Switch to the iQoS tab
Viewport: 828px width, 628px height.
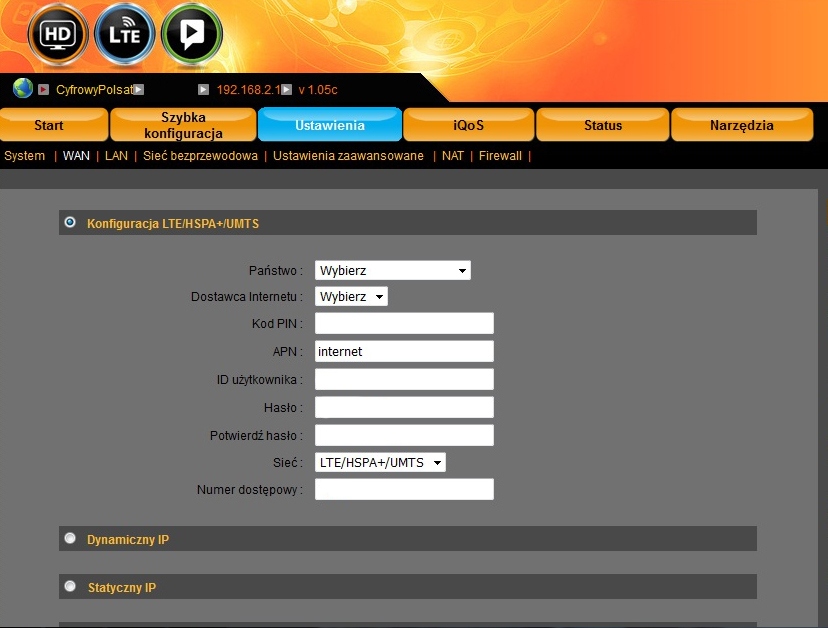(x=468, y=126)
